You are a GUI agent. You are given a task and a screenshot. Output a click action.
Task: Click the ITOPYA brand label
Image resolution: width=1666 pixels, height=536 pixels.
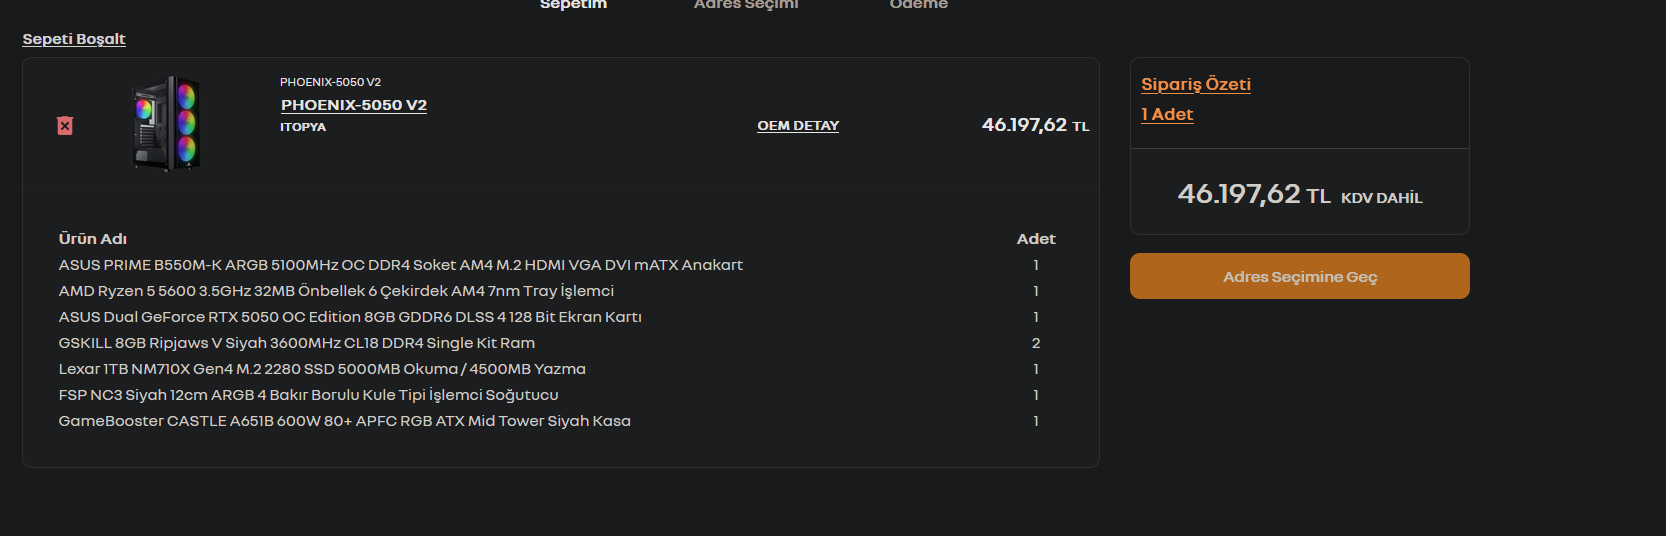[303, 127]
